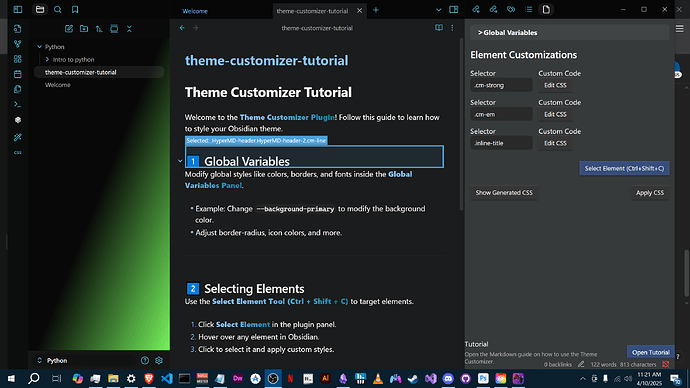This screenshot has width=690, height=388.
Task: Open Obsidian settings gear icon
Action: click(159, 360)
